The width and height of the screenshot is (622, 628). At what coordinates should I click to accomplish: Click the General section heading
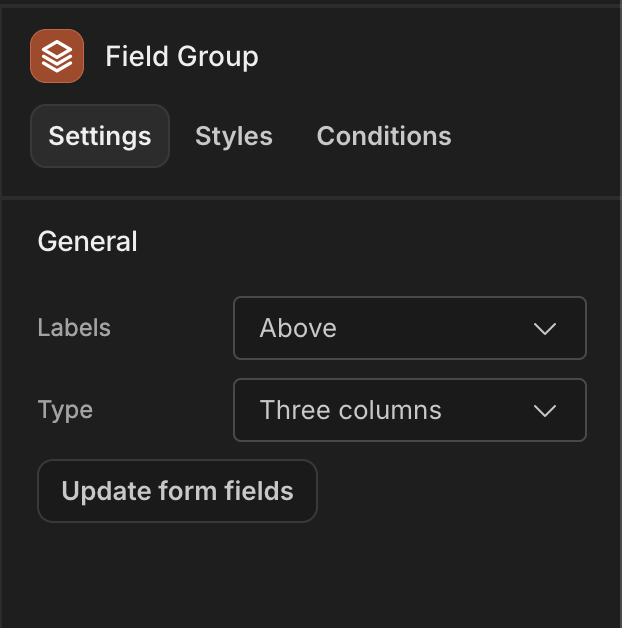click(87, 242)
